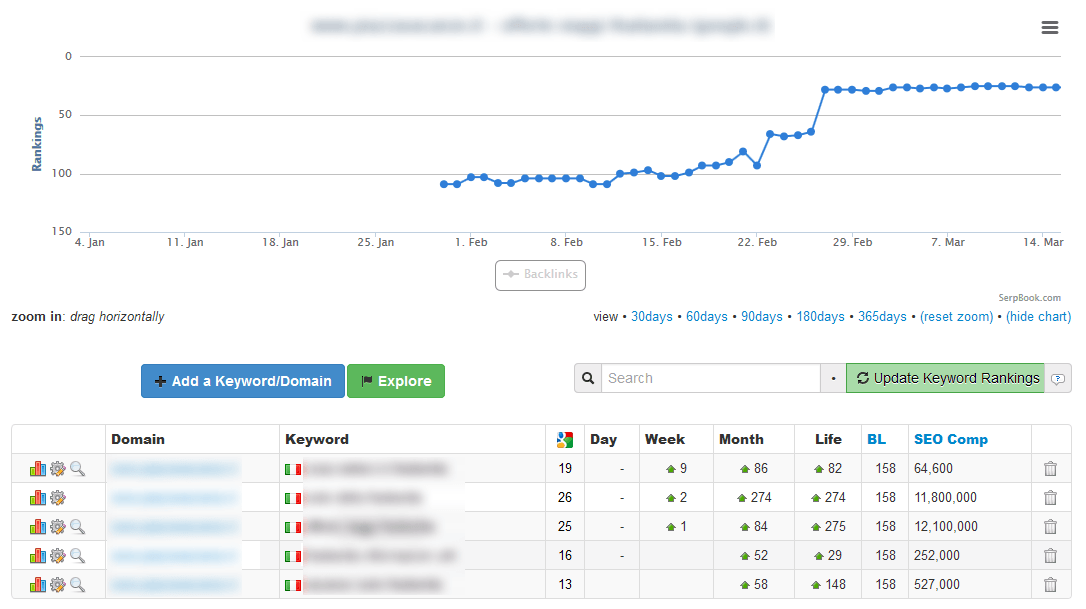The image size is (1086, 609).
Task: Open the chart hamburger menu
Action: tap(1049, 27)
